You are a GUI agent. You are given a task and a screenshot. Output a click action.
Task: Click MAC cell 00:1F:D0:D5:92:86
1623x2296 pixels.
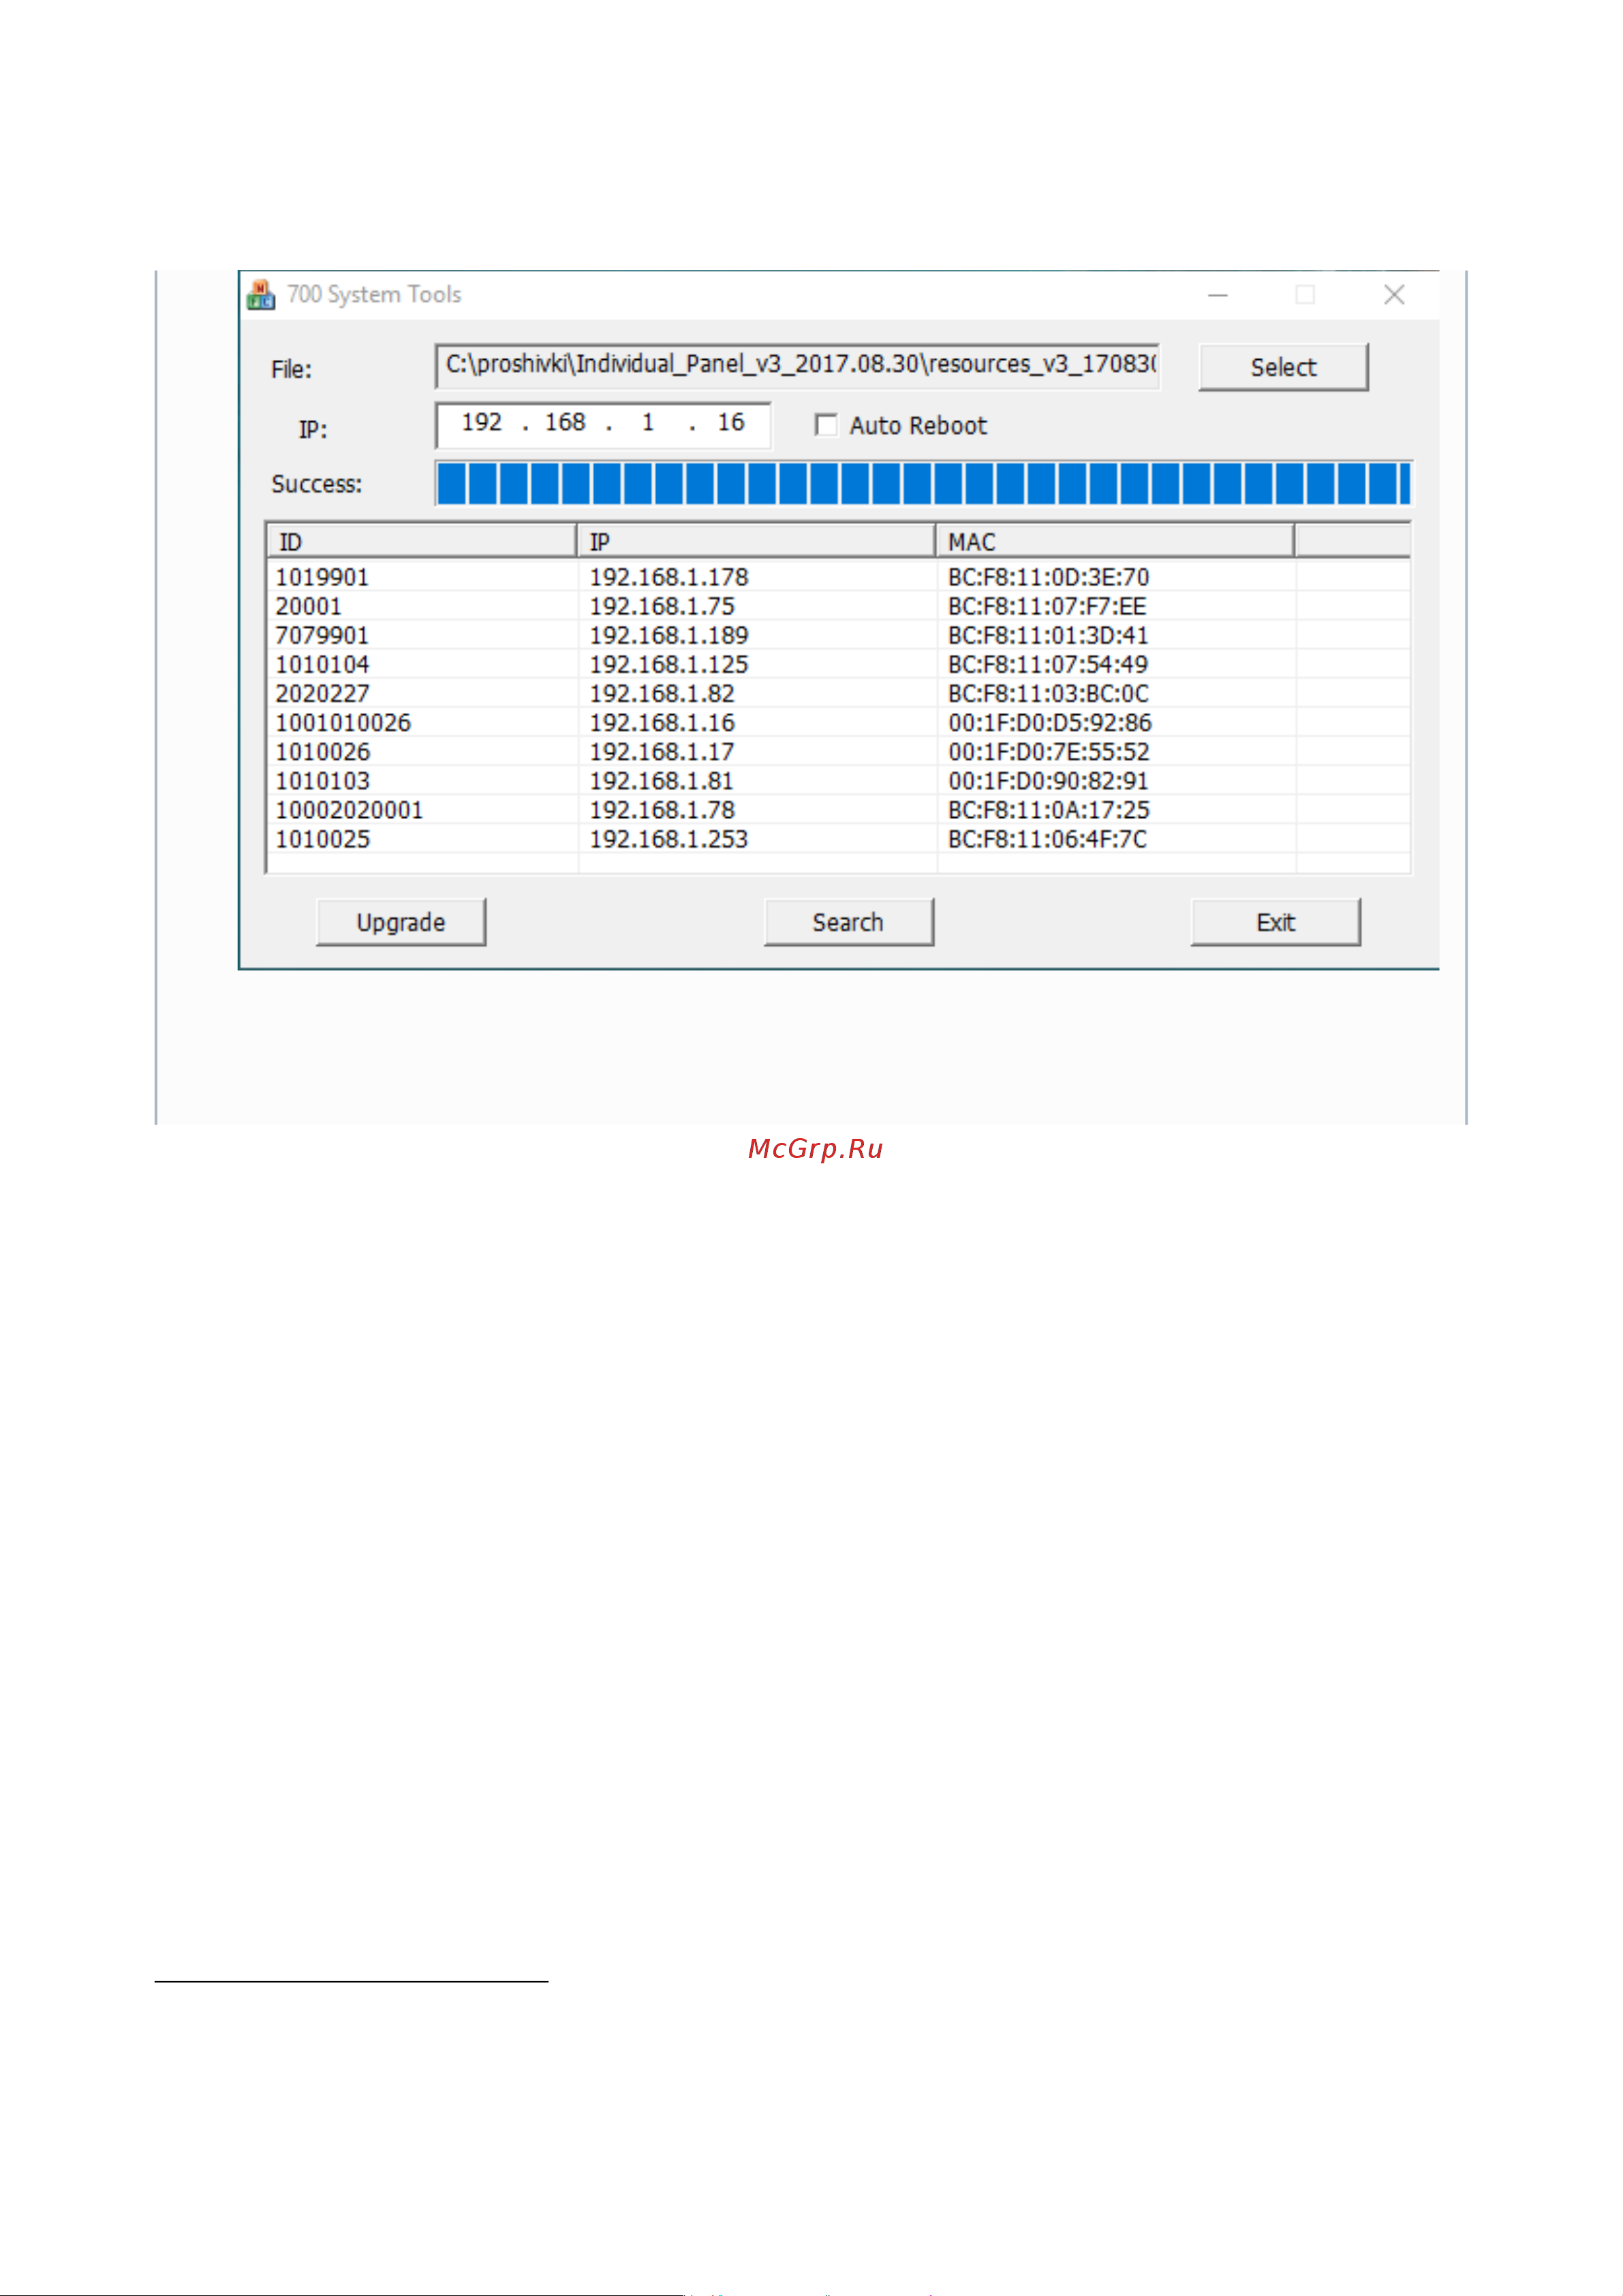point(1050,722)
